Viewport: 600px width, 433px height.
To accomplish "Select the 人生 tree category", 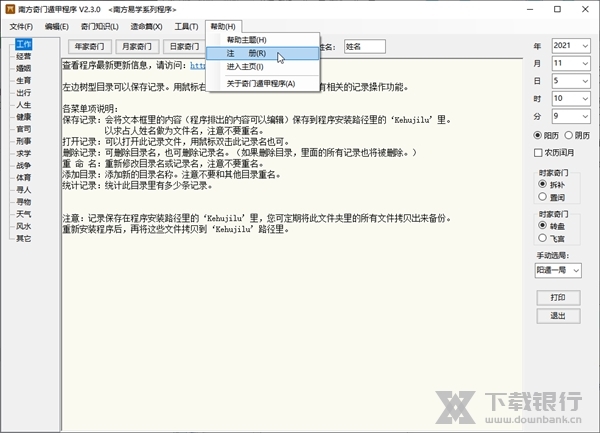I will pyautogui.click(x=23, y=105).
